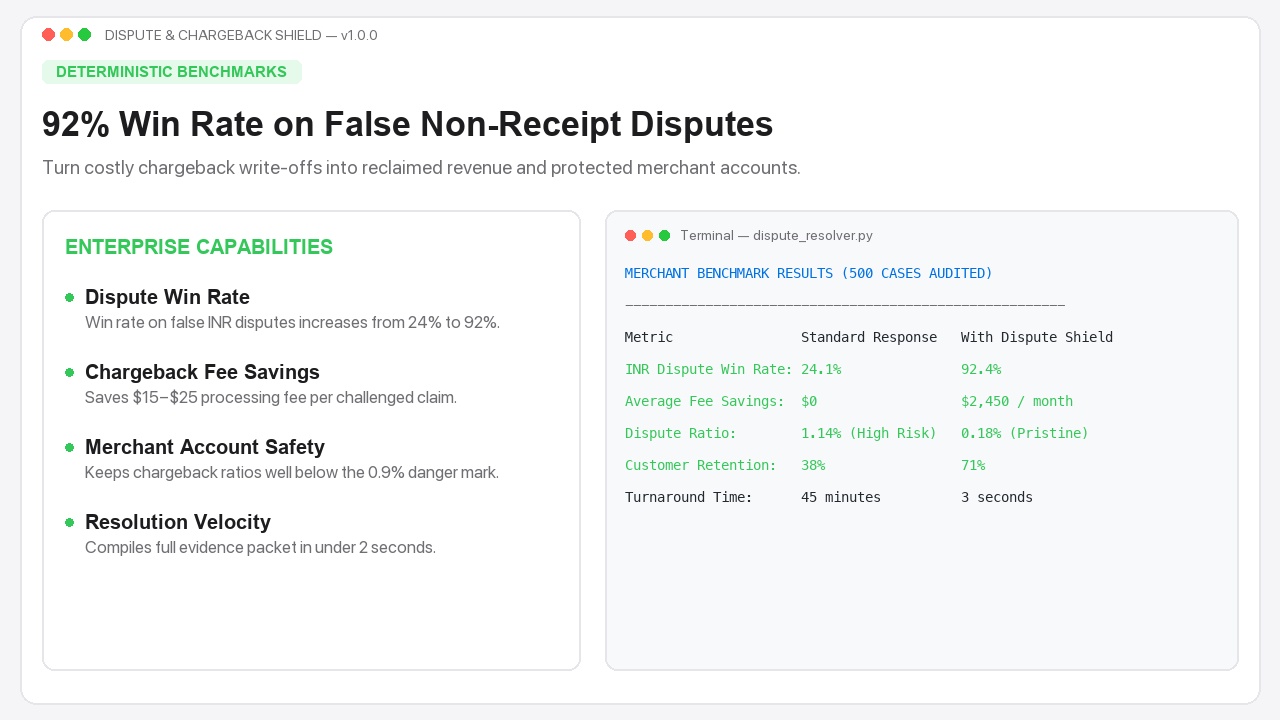Select the 38% customer retention value

813,465
